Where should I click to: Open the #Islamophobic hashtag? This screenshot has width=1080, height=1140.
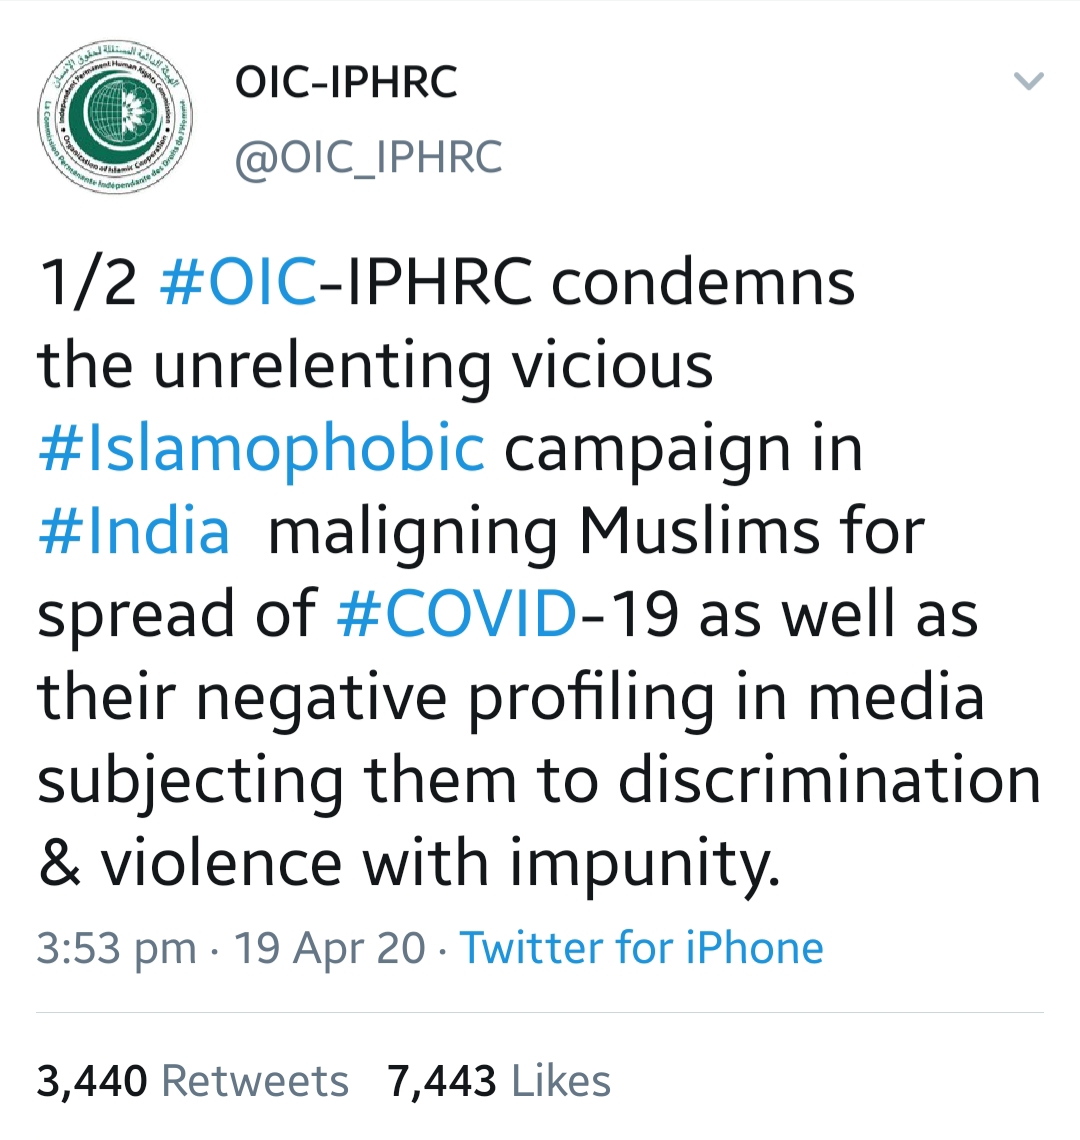tap(261, 447)
